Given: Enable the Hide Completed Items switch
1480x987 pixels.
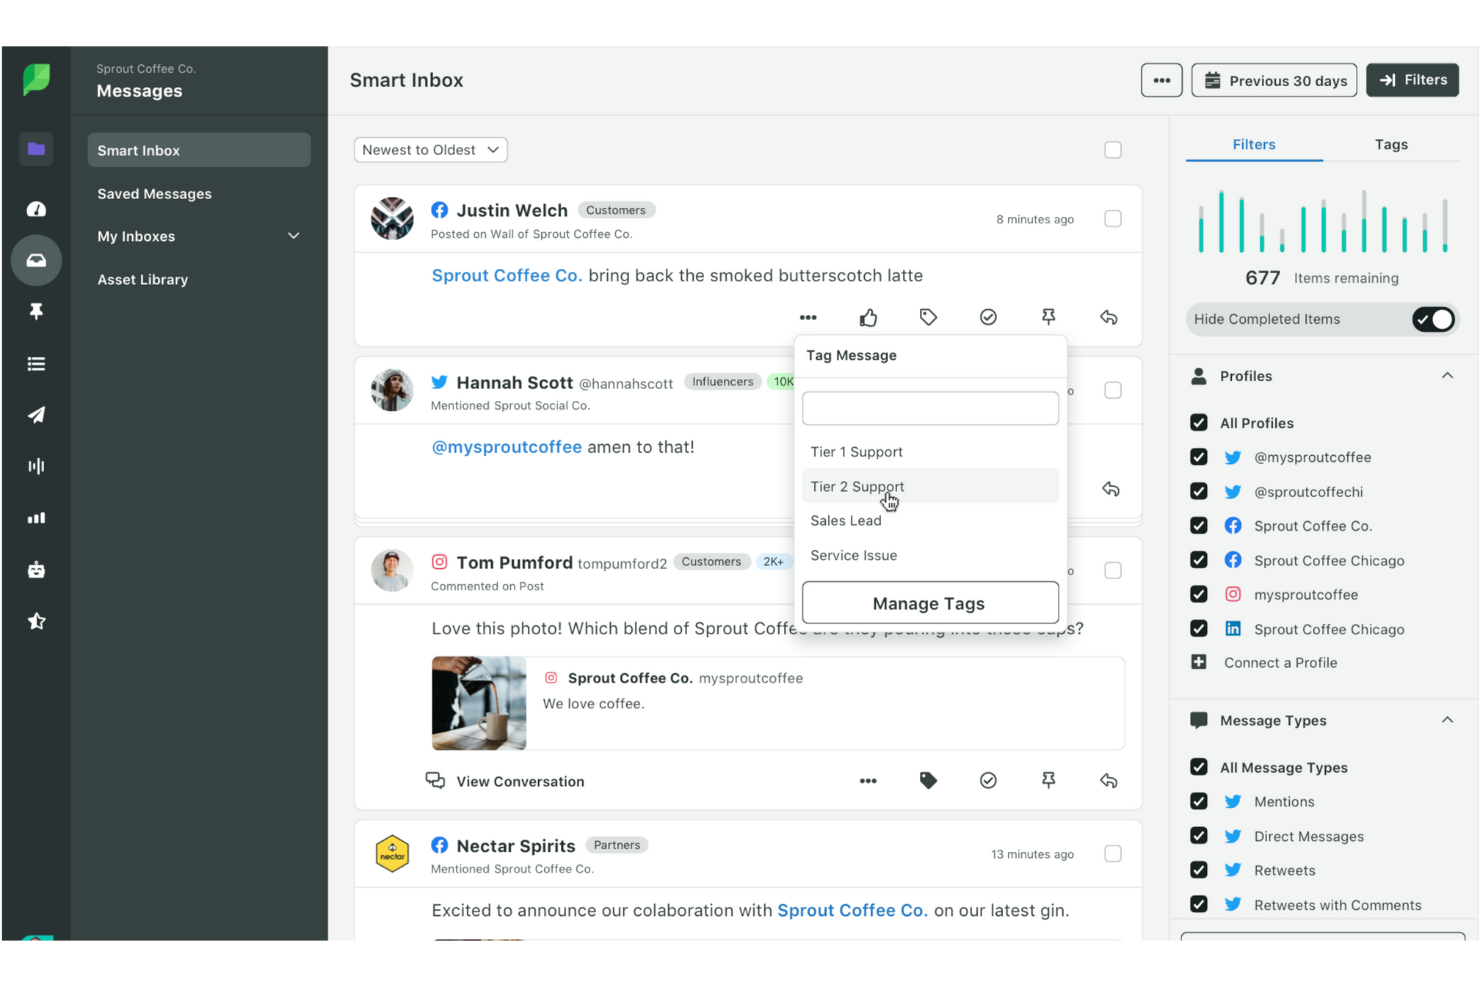Looking at the screenshot, I should tap(1434, 319).
